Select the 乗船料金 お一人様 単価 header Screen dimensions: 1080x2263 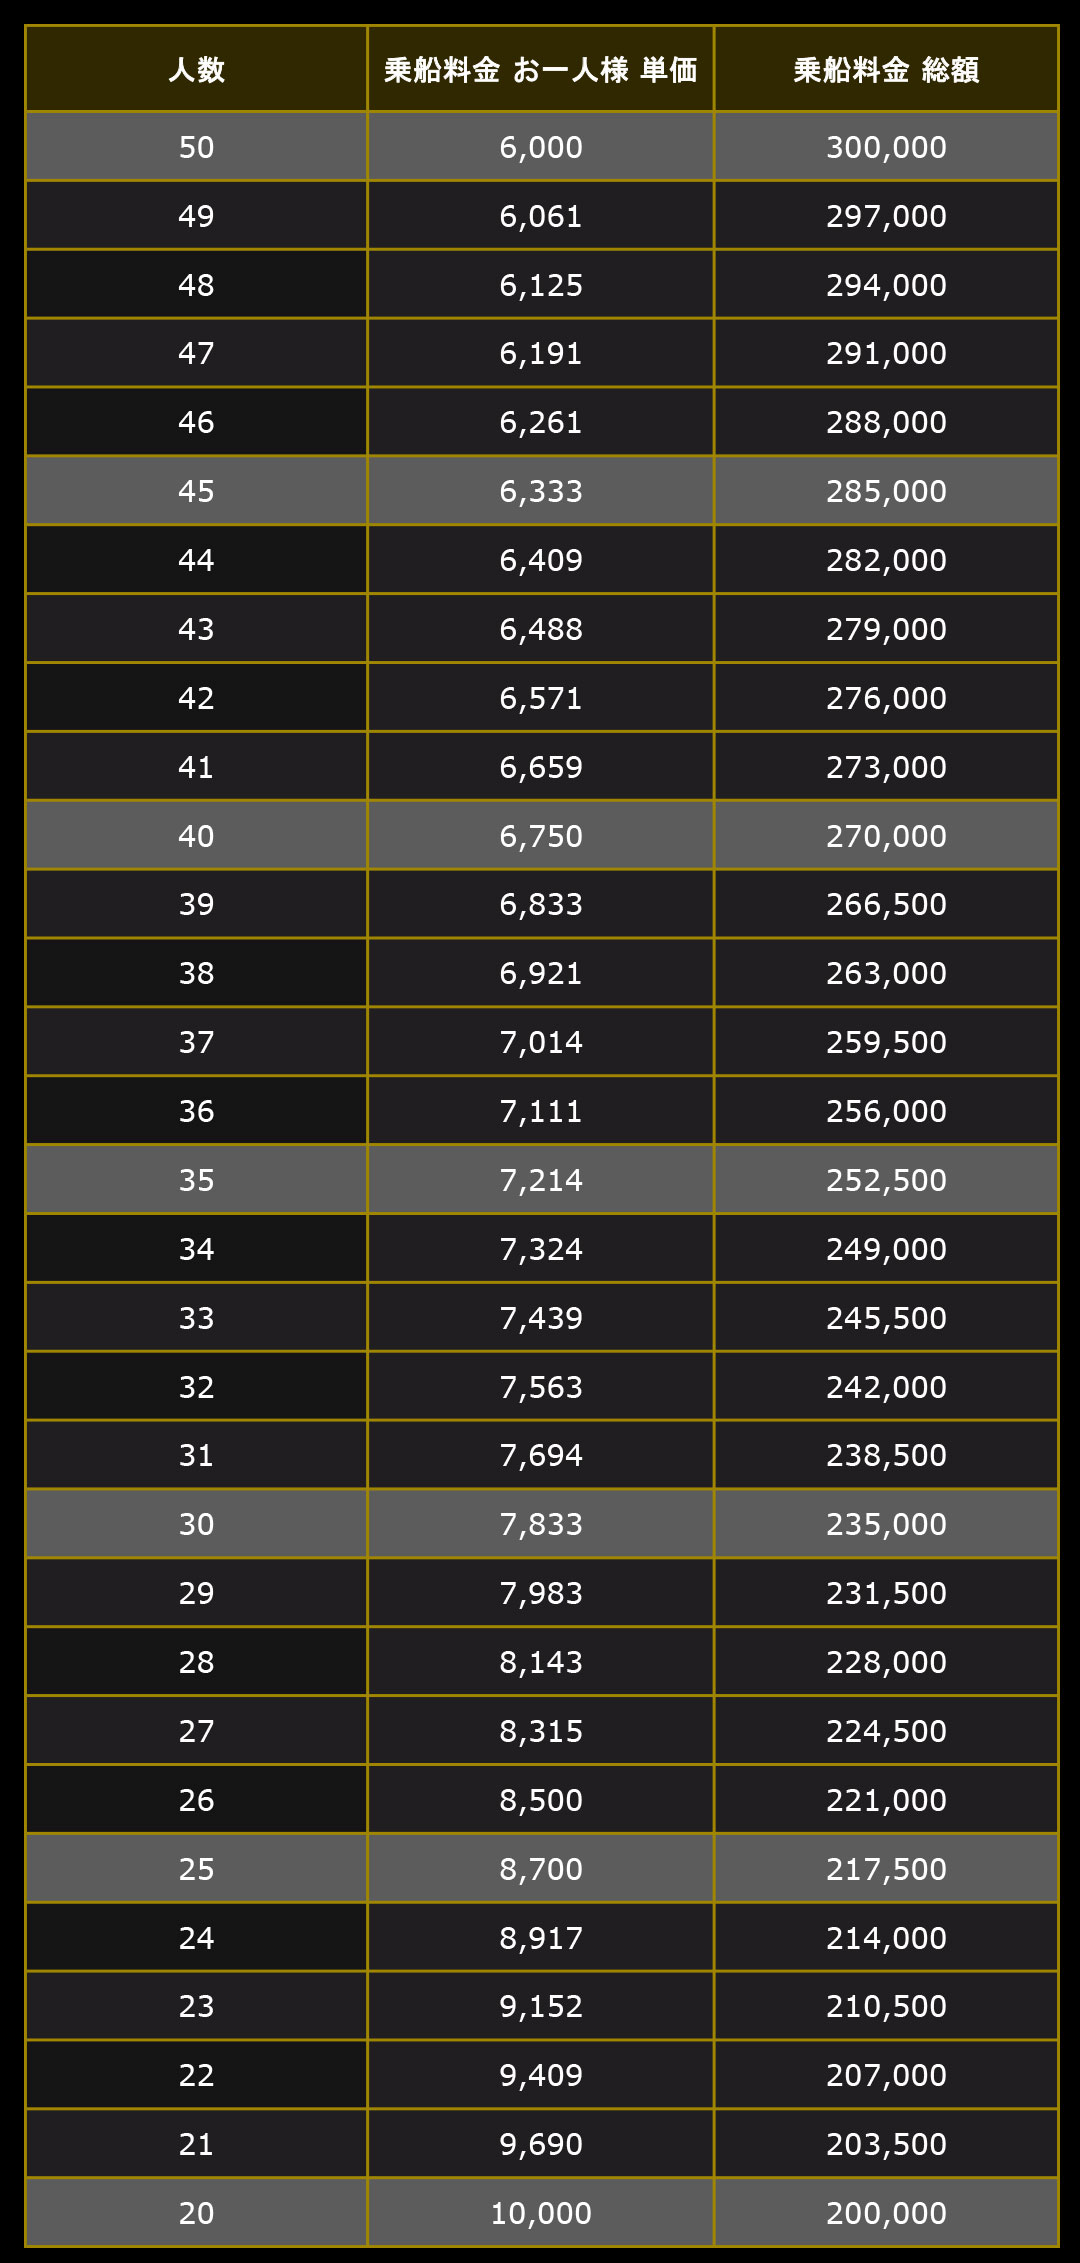click(x=541, y=69)
